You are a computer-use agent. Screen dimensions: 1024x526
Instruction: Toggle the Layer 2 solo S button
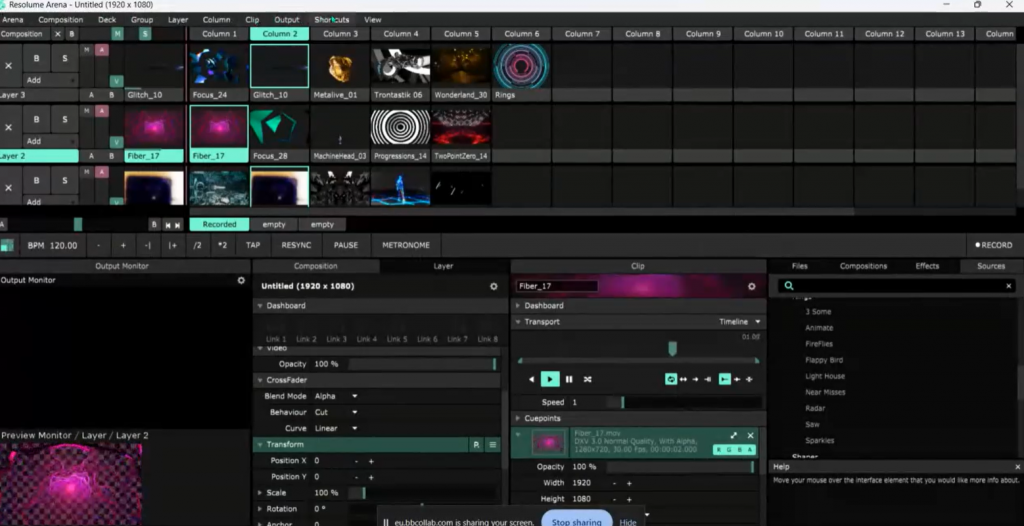point(65,119)
